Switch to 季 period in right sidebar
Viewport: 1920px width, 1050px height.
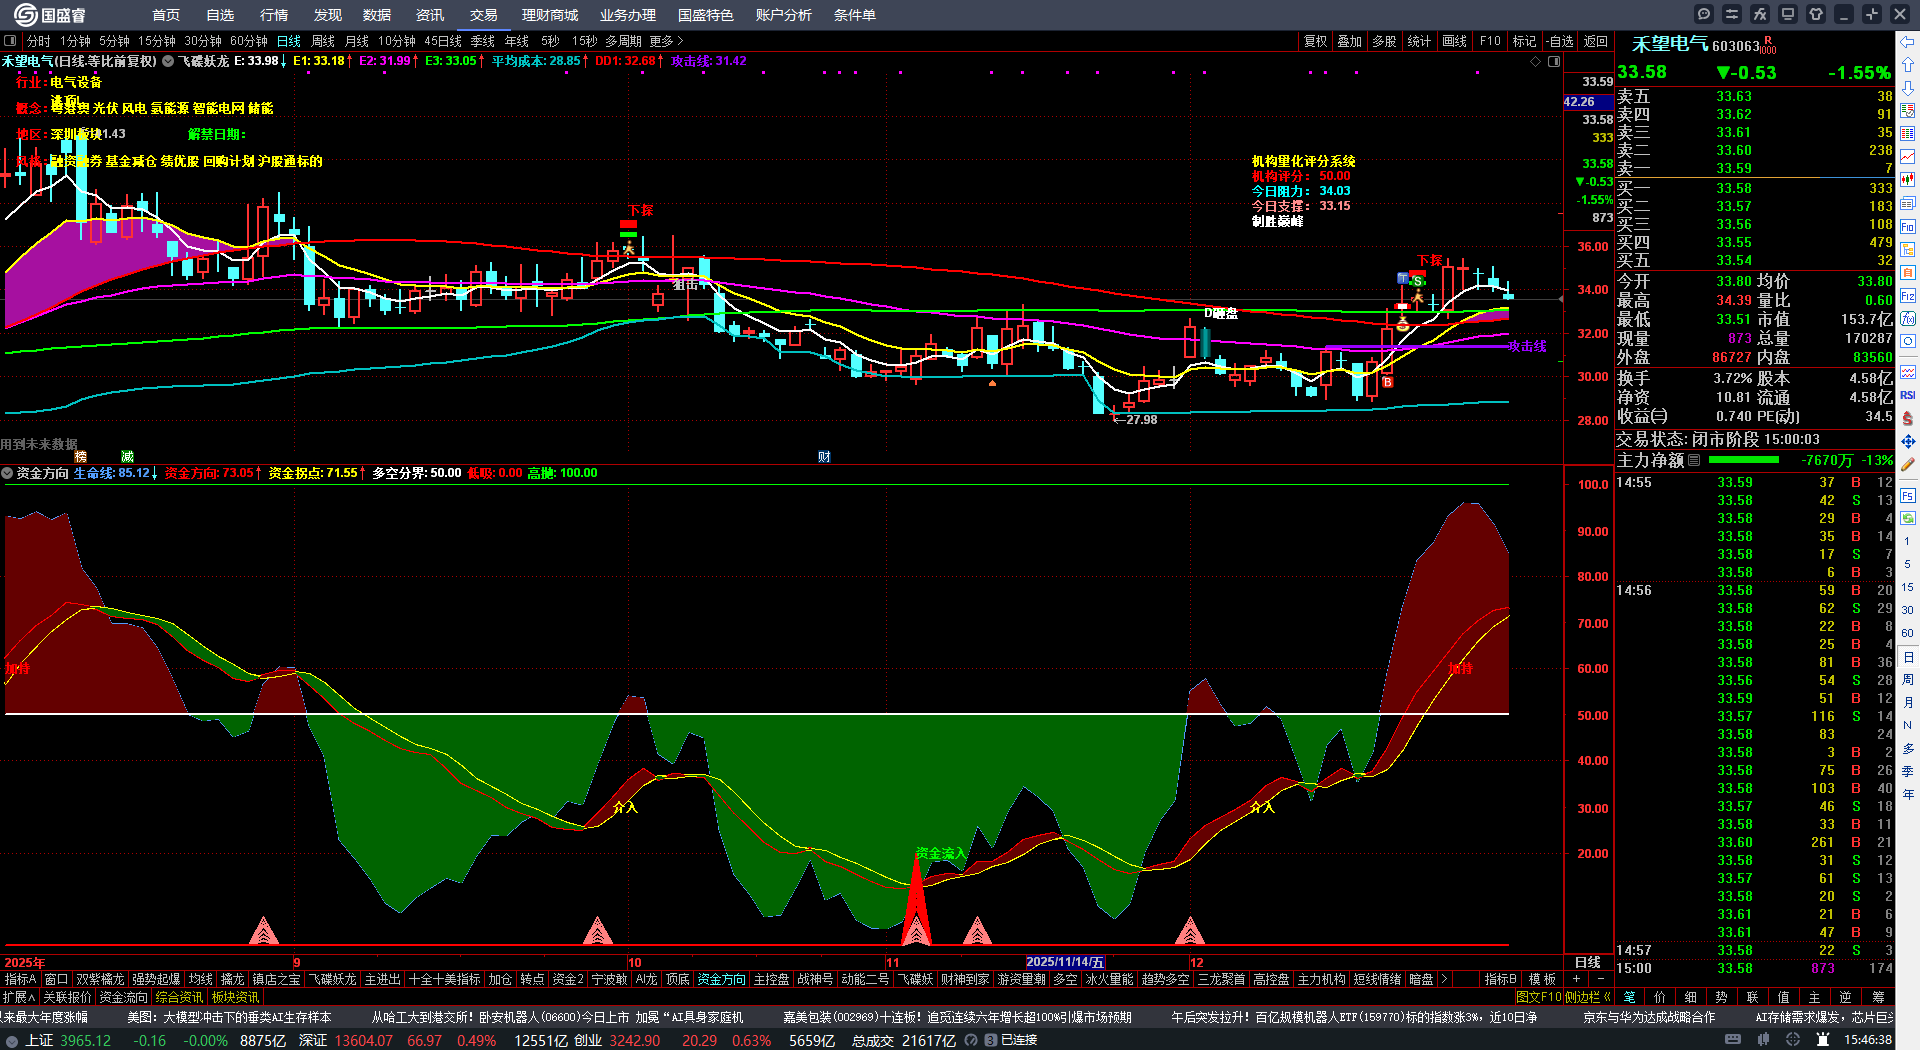click(1908, 772)
